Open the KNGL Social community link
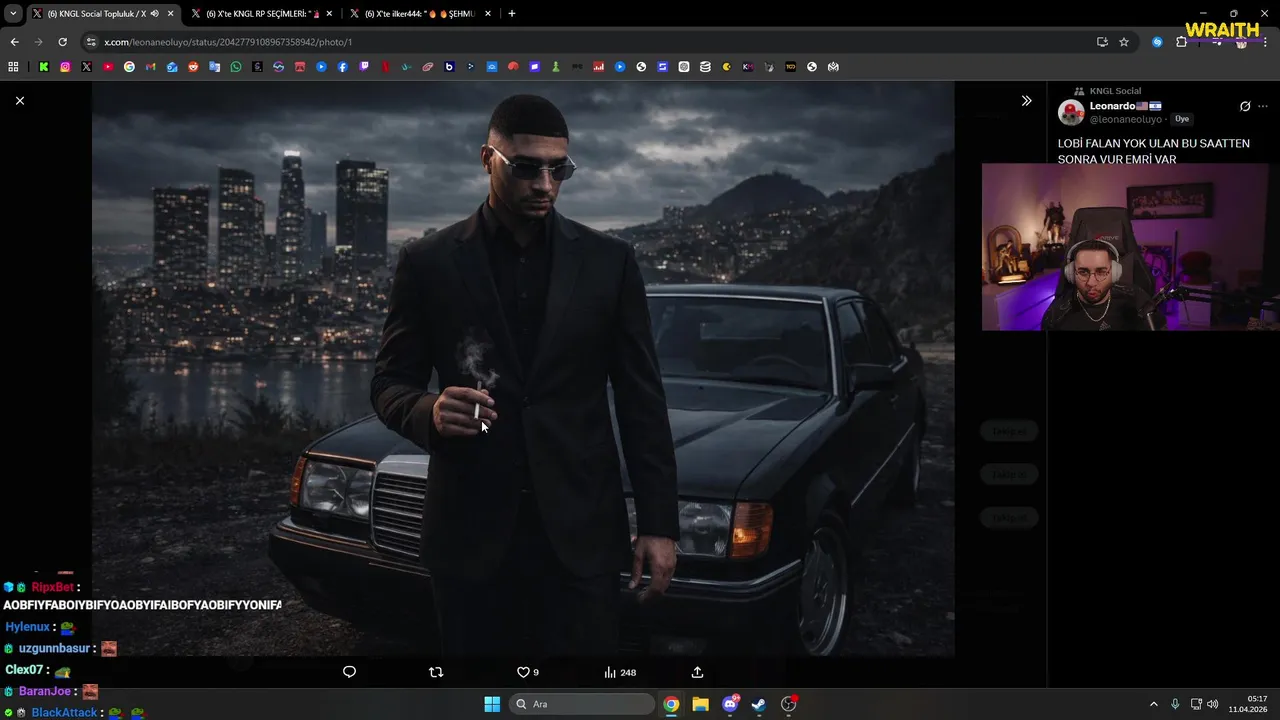This screenshot has width=1280, height=720. [1115, 91]
